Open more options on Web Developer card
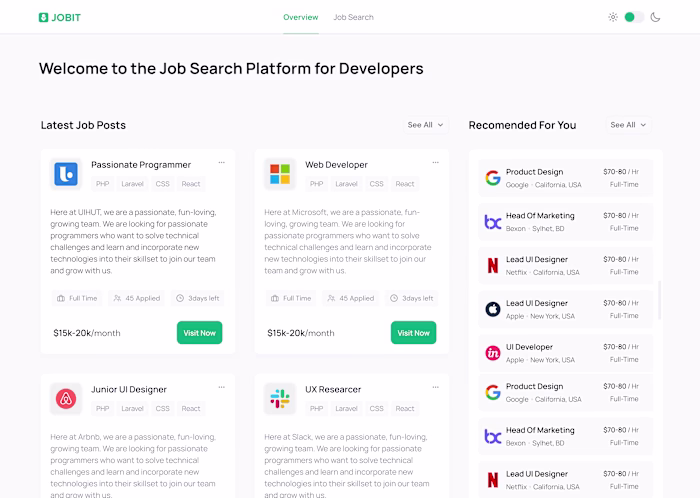700x498 pixels. (x=435, y=162)
